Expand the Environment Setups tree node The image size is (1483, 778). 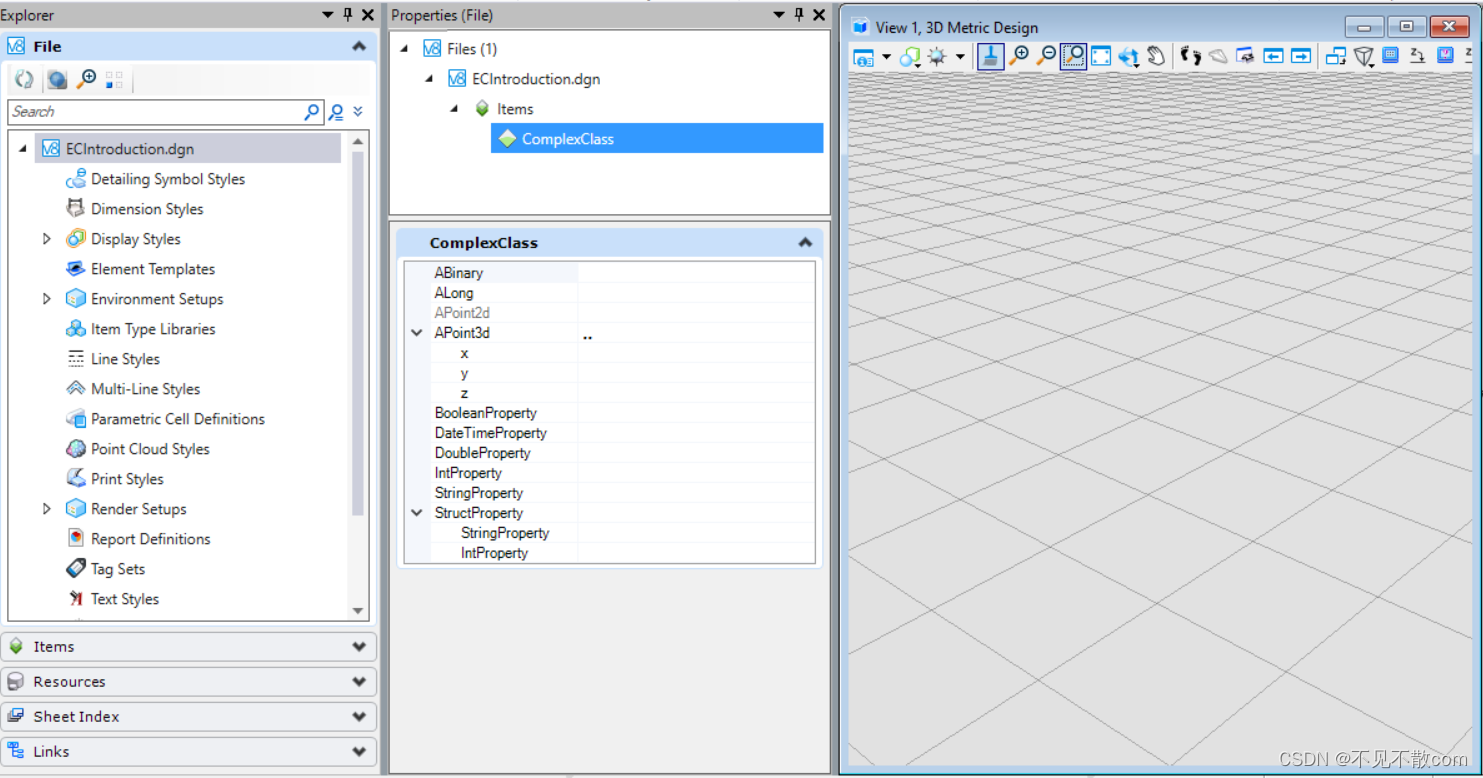[47, 299]
